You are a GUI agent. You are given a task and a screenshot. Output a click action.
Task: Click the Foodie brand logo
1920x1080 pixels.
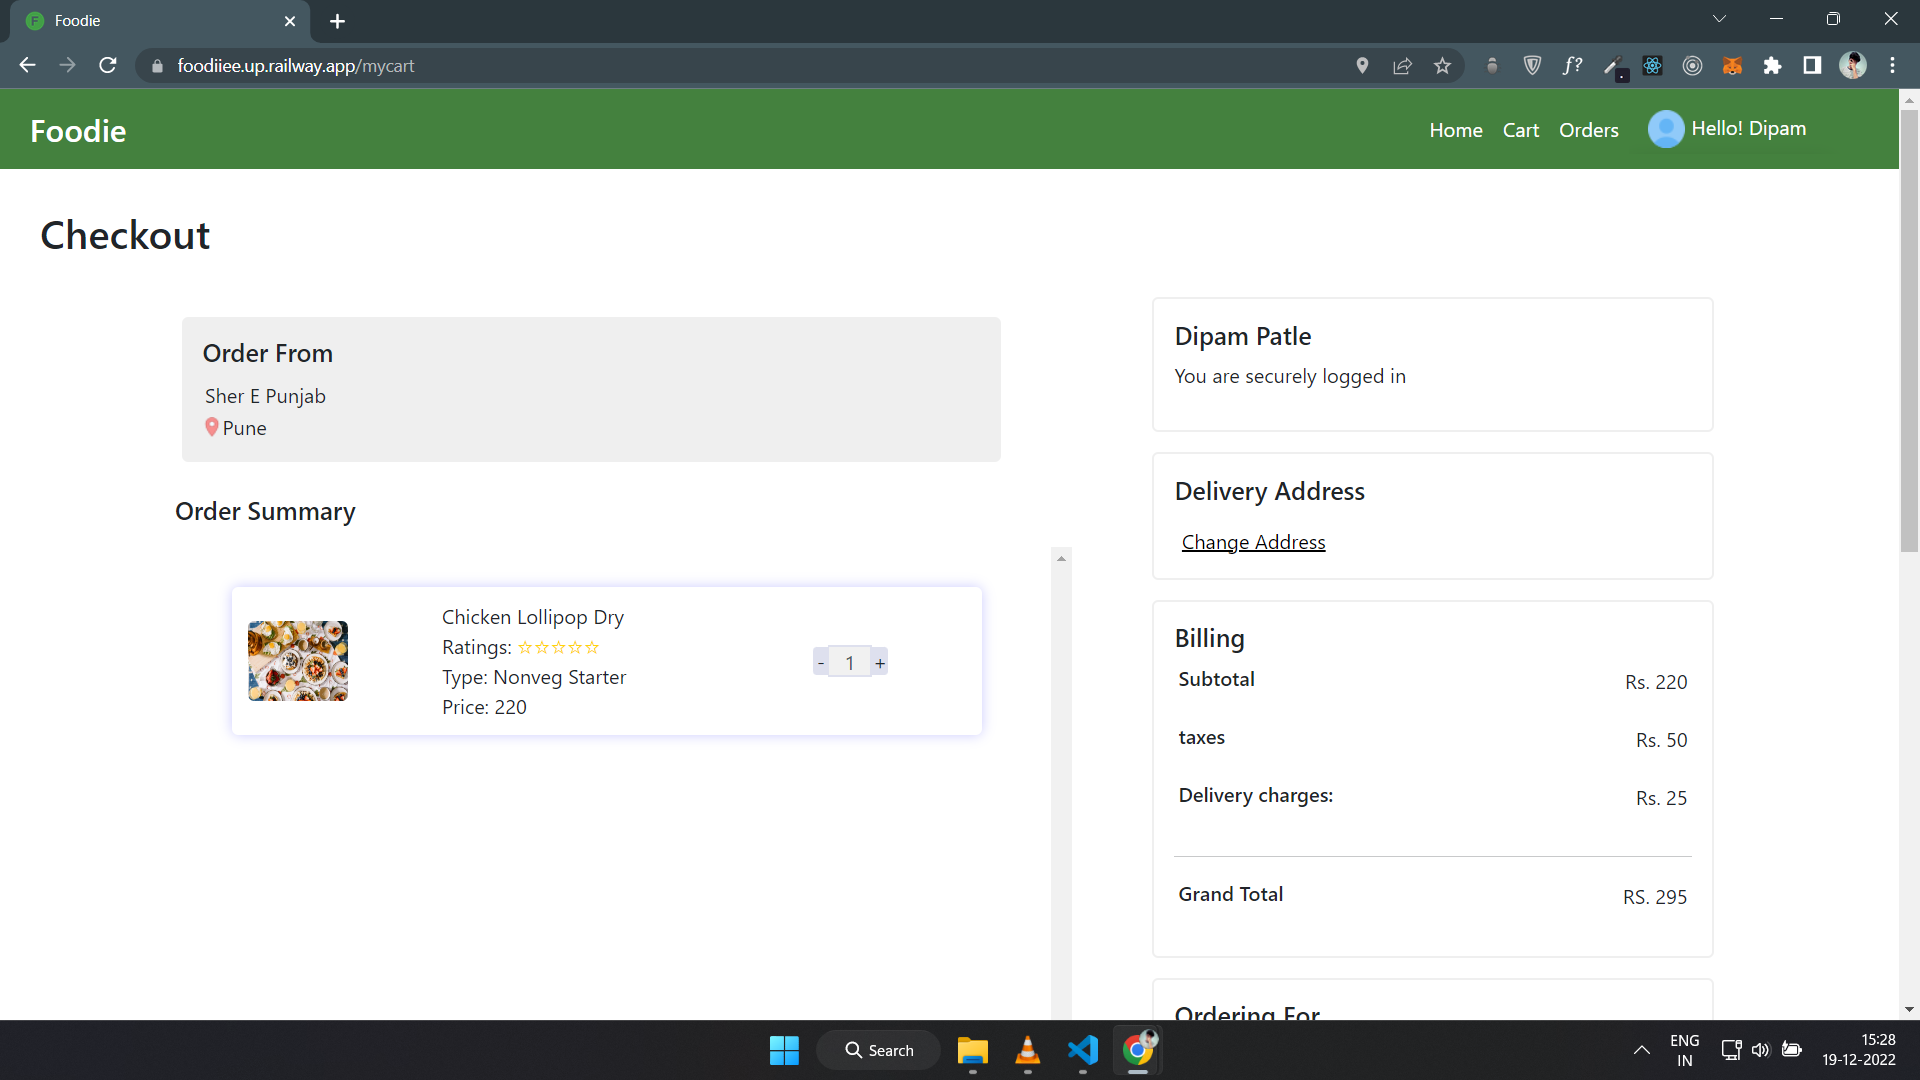click(78, 131)
